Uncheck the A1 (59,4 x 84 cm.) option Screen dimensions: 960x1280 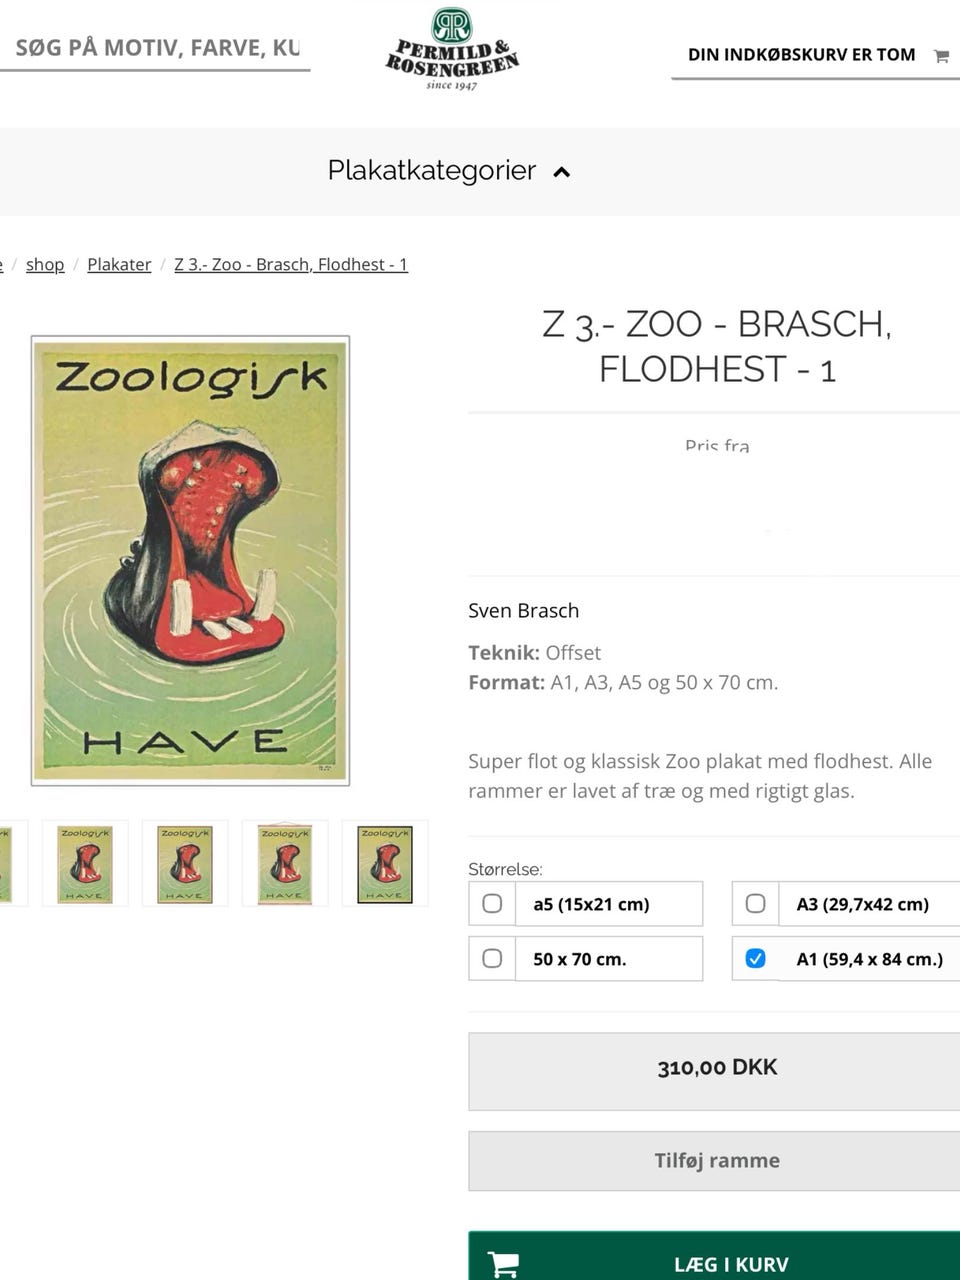(756, 959)
